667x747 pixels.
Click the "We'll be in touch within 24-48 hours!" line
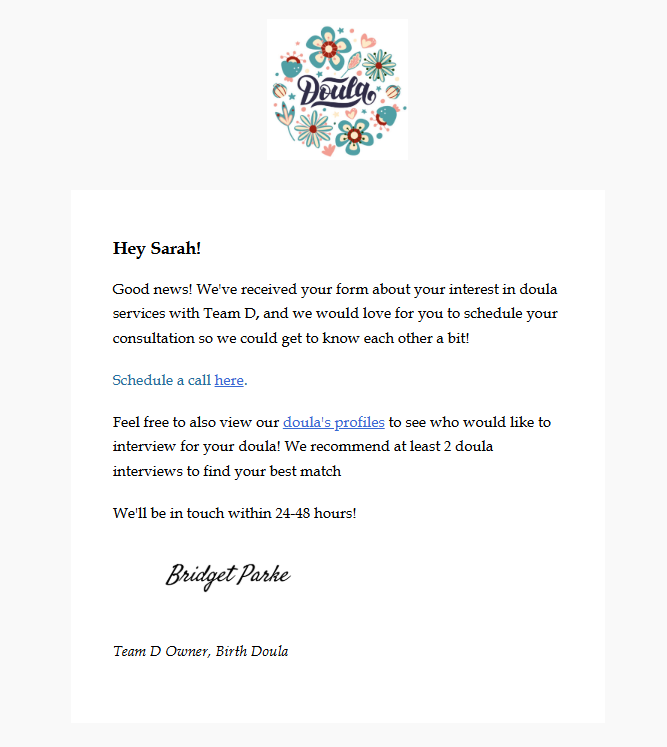234,513
